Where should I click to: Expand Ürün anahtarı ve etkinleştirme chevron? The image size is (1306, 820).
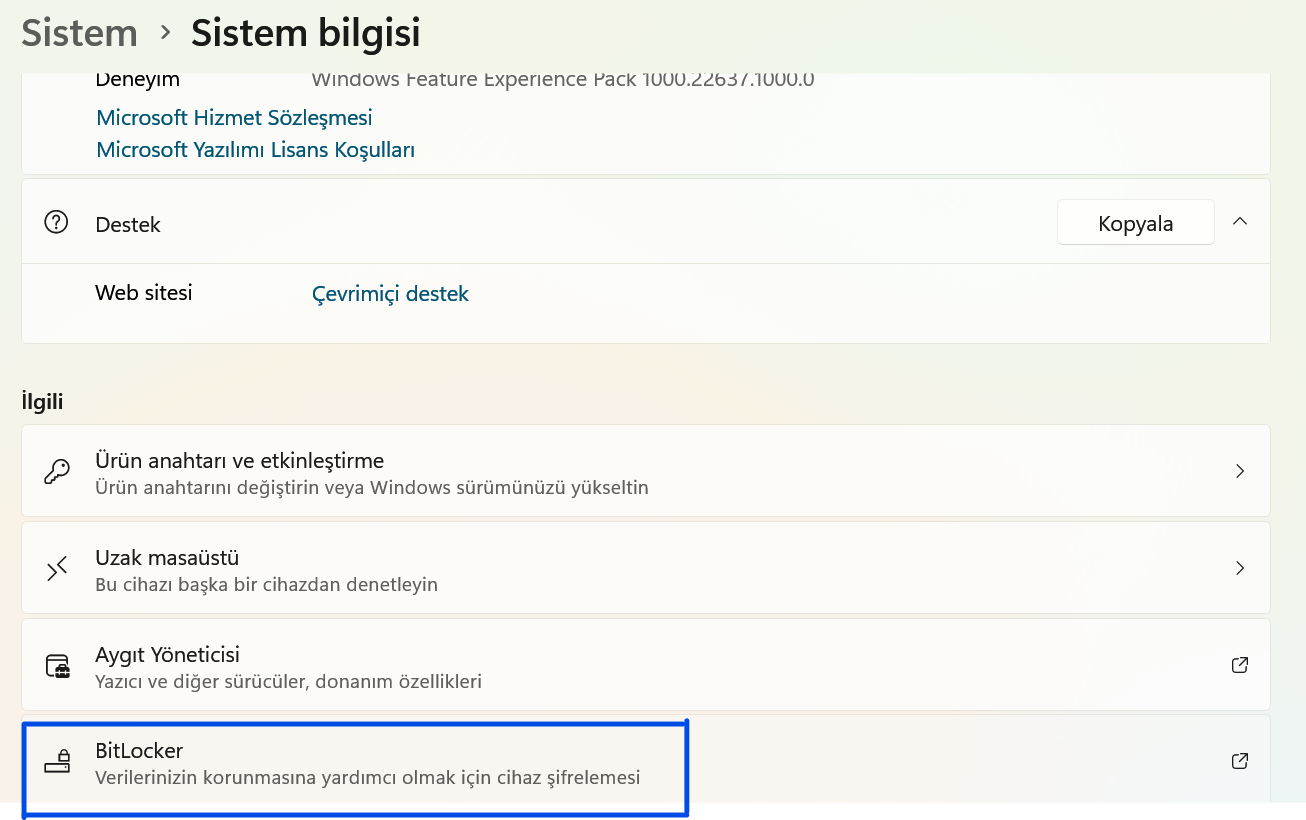point(1240,471)
